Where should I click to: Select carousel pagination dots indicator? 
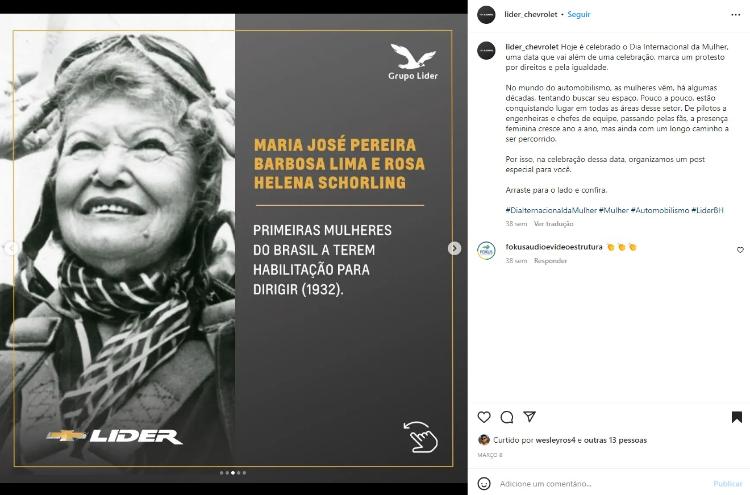click(x=233, y=473)
